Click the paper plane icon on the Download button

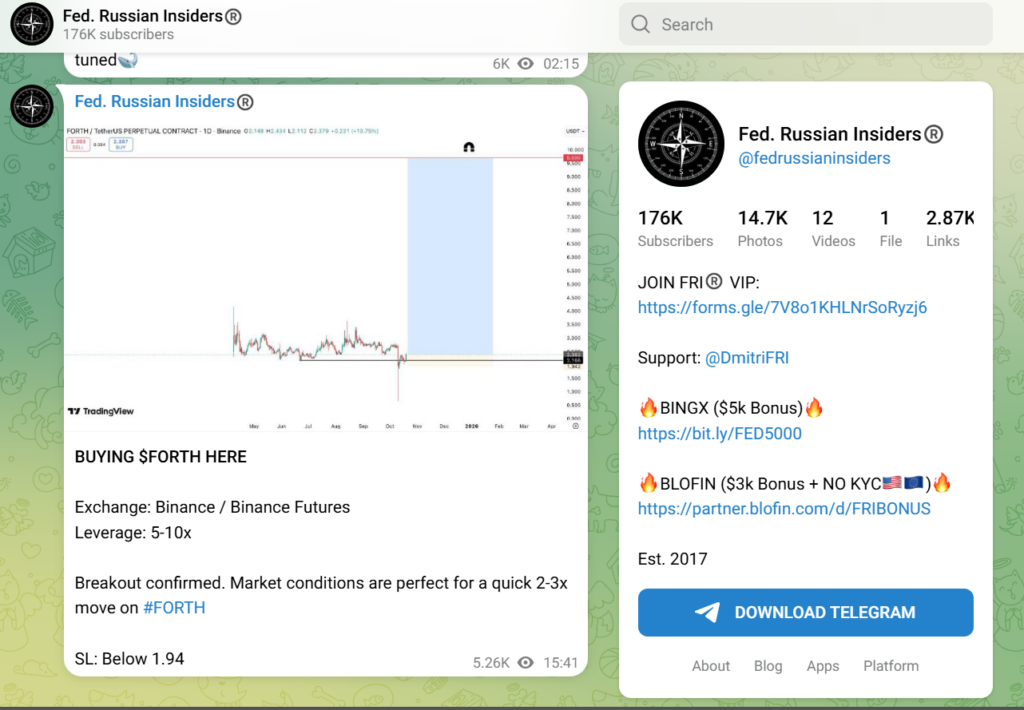point(707,613)
